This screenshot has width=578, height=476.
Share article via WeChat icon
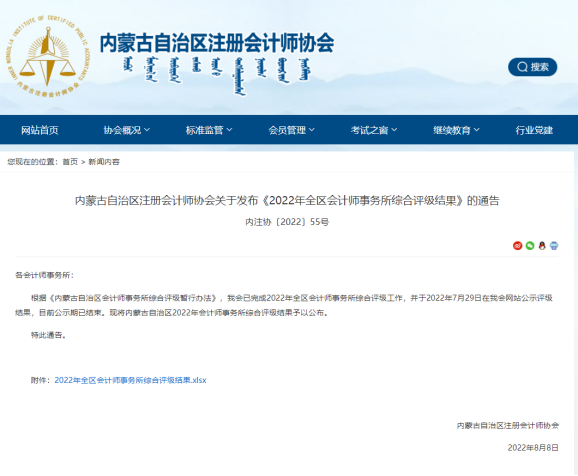(530, 246)
